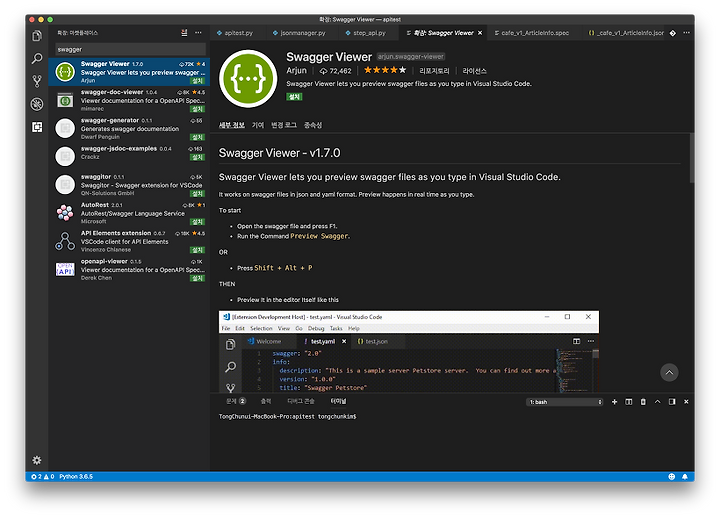Add a new terminal with plus icon
Screen dimensions: 720x518
click(614, 402)
